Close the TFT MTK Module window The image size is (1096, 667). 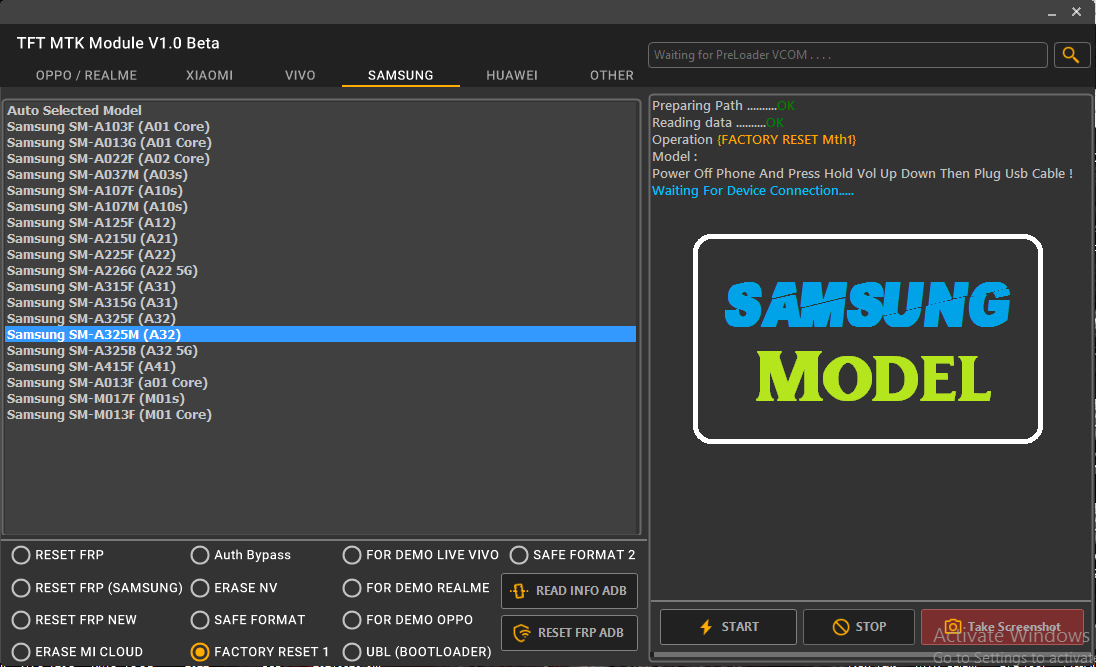point(1076,12)
